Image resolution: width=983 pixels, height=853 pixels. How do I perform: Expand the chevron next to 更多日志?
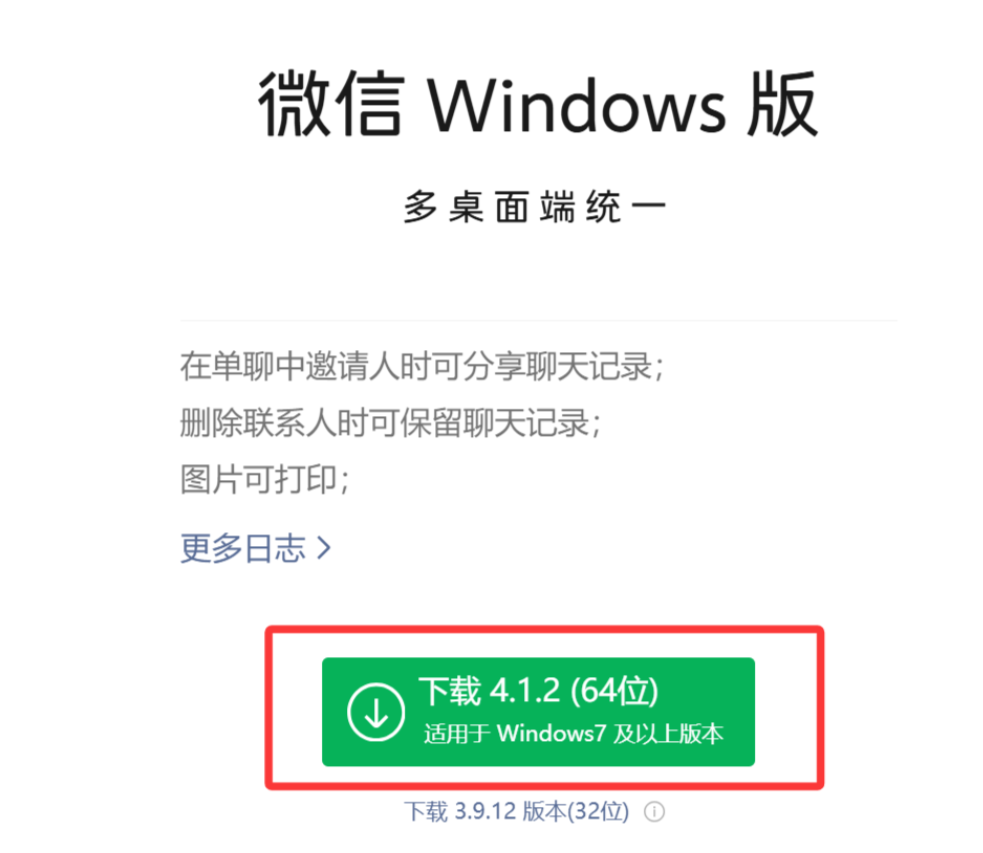[323, 548]
